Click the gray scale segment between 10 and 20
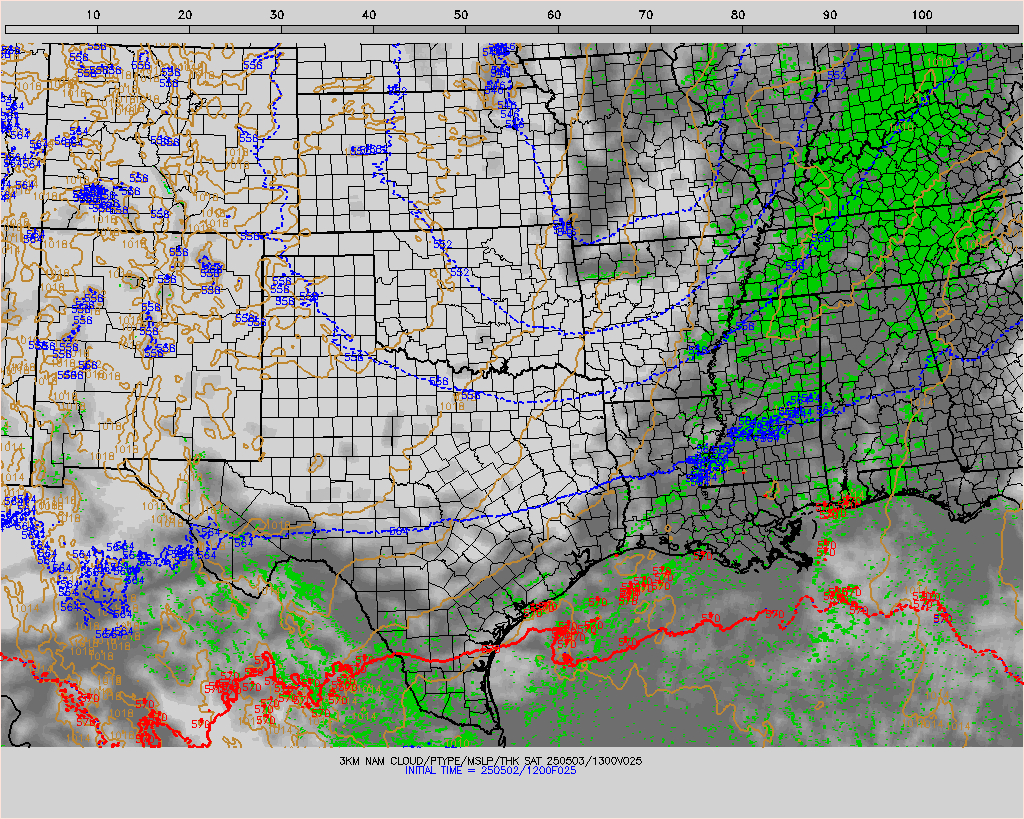The image size is (1024, 819). click(144, 29)
